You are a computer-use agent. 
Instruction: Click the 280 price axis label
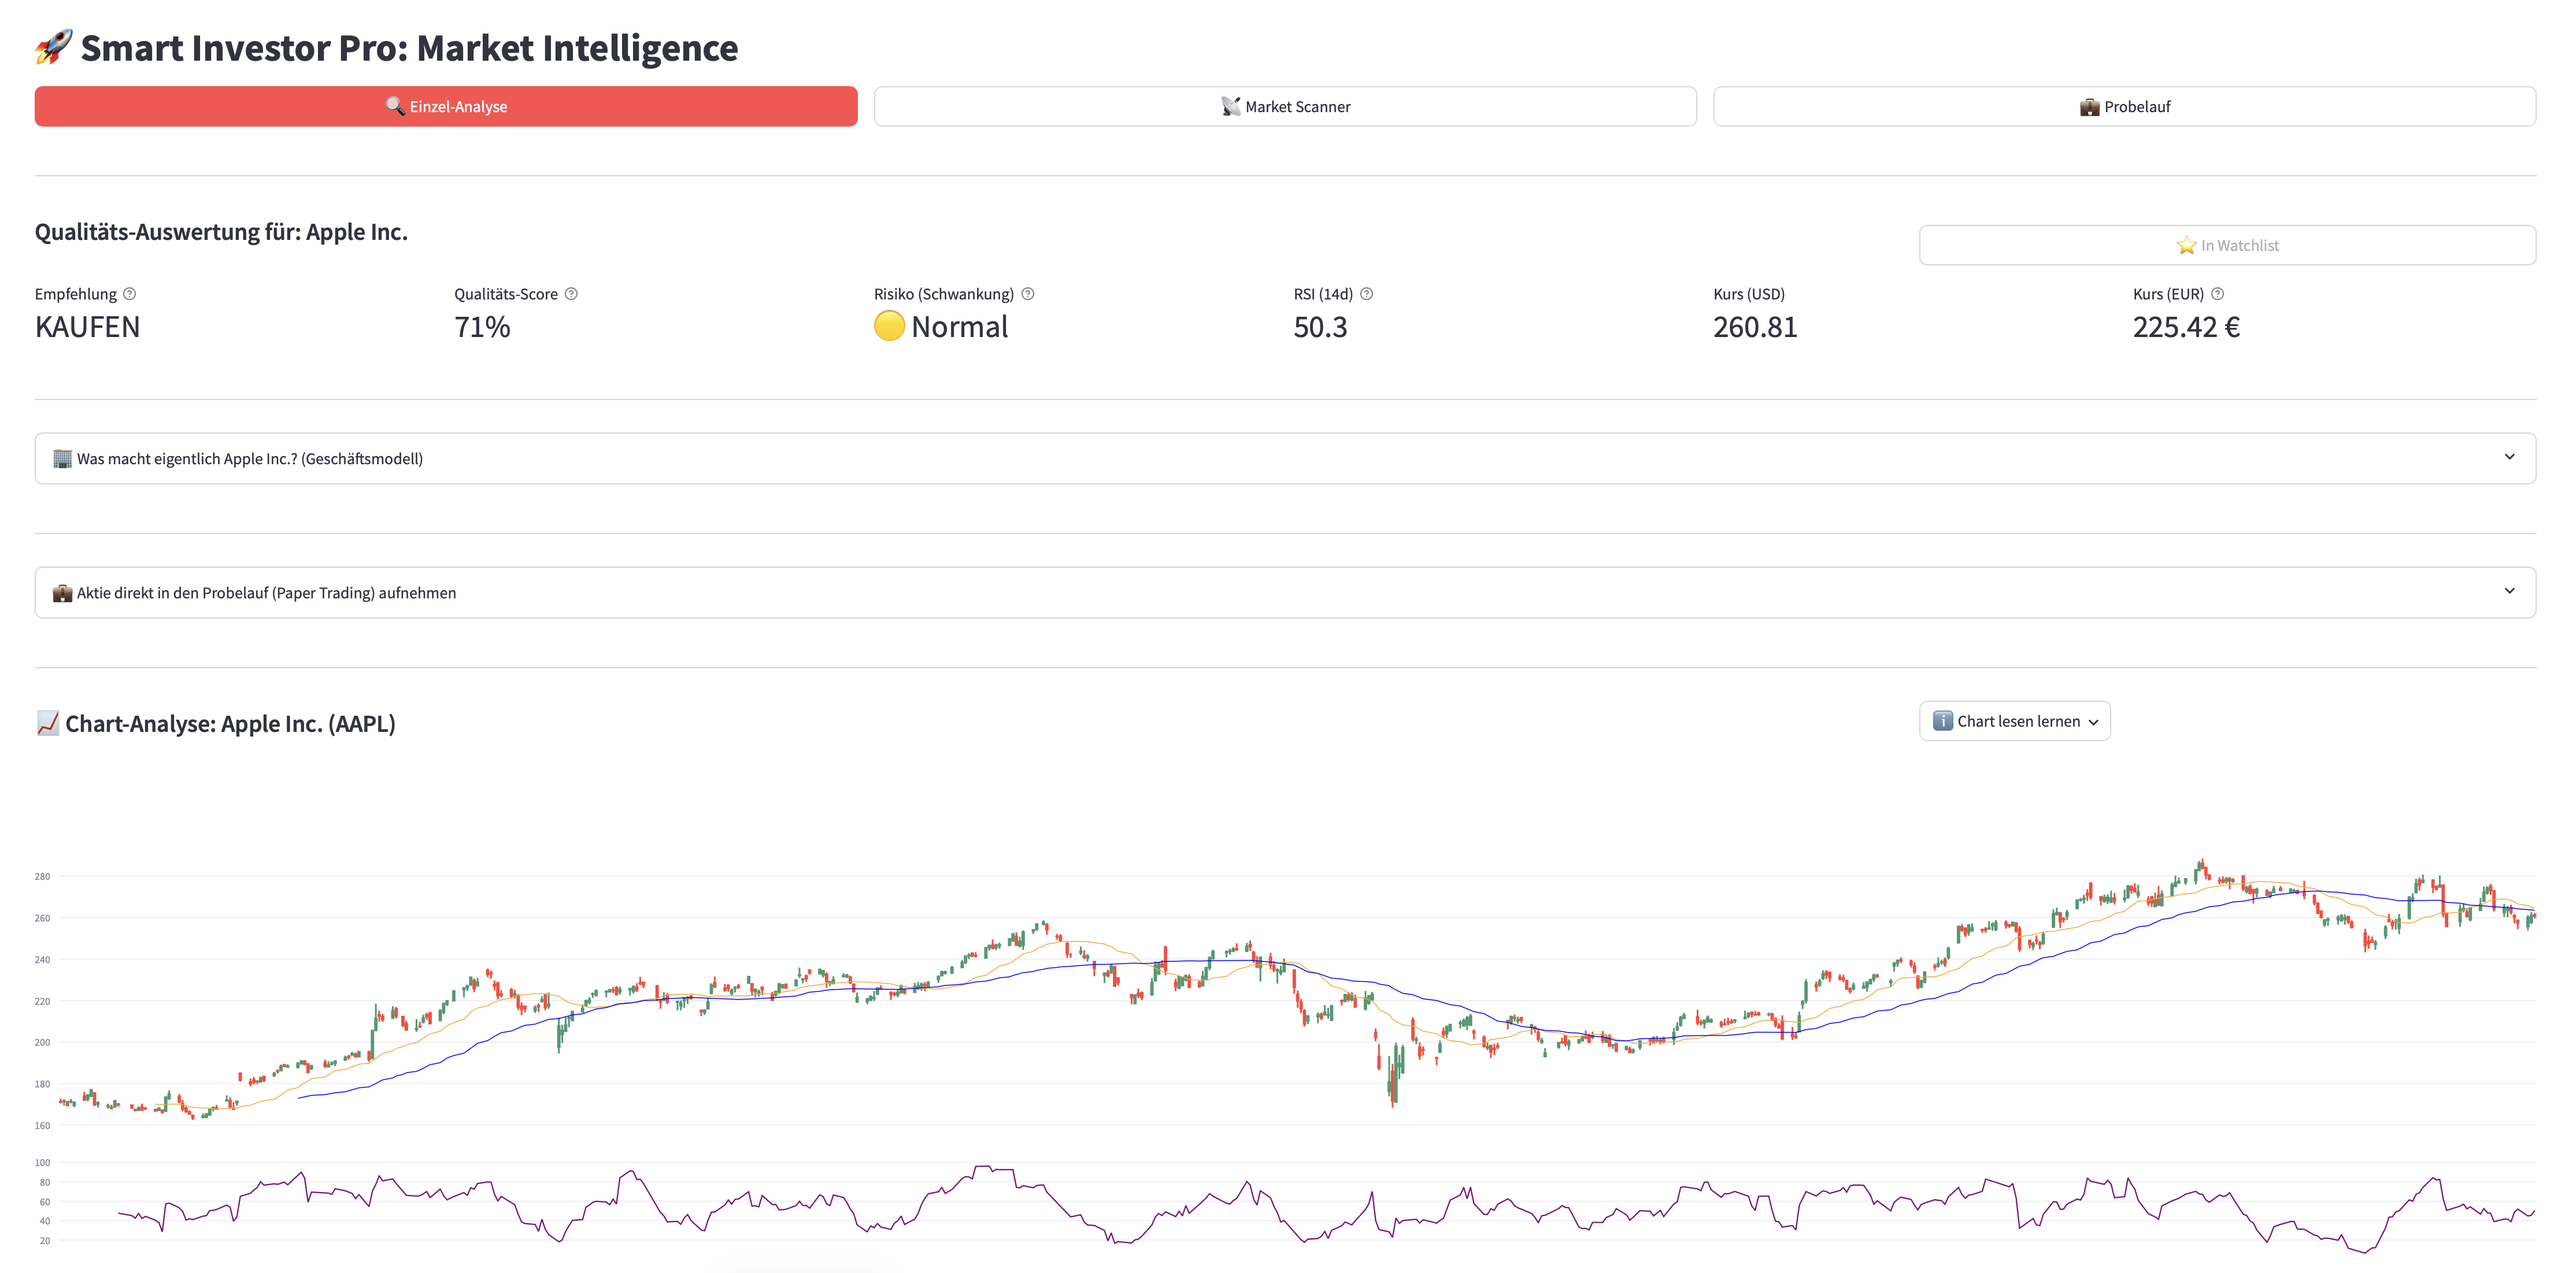tap(42, 876)
